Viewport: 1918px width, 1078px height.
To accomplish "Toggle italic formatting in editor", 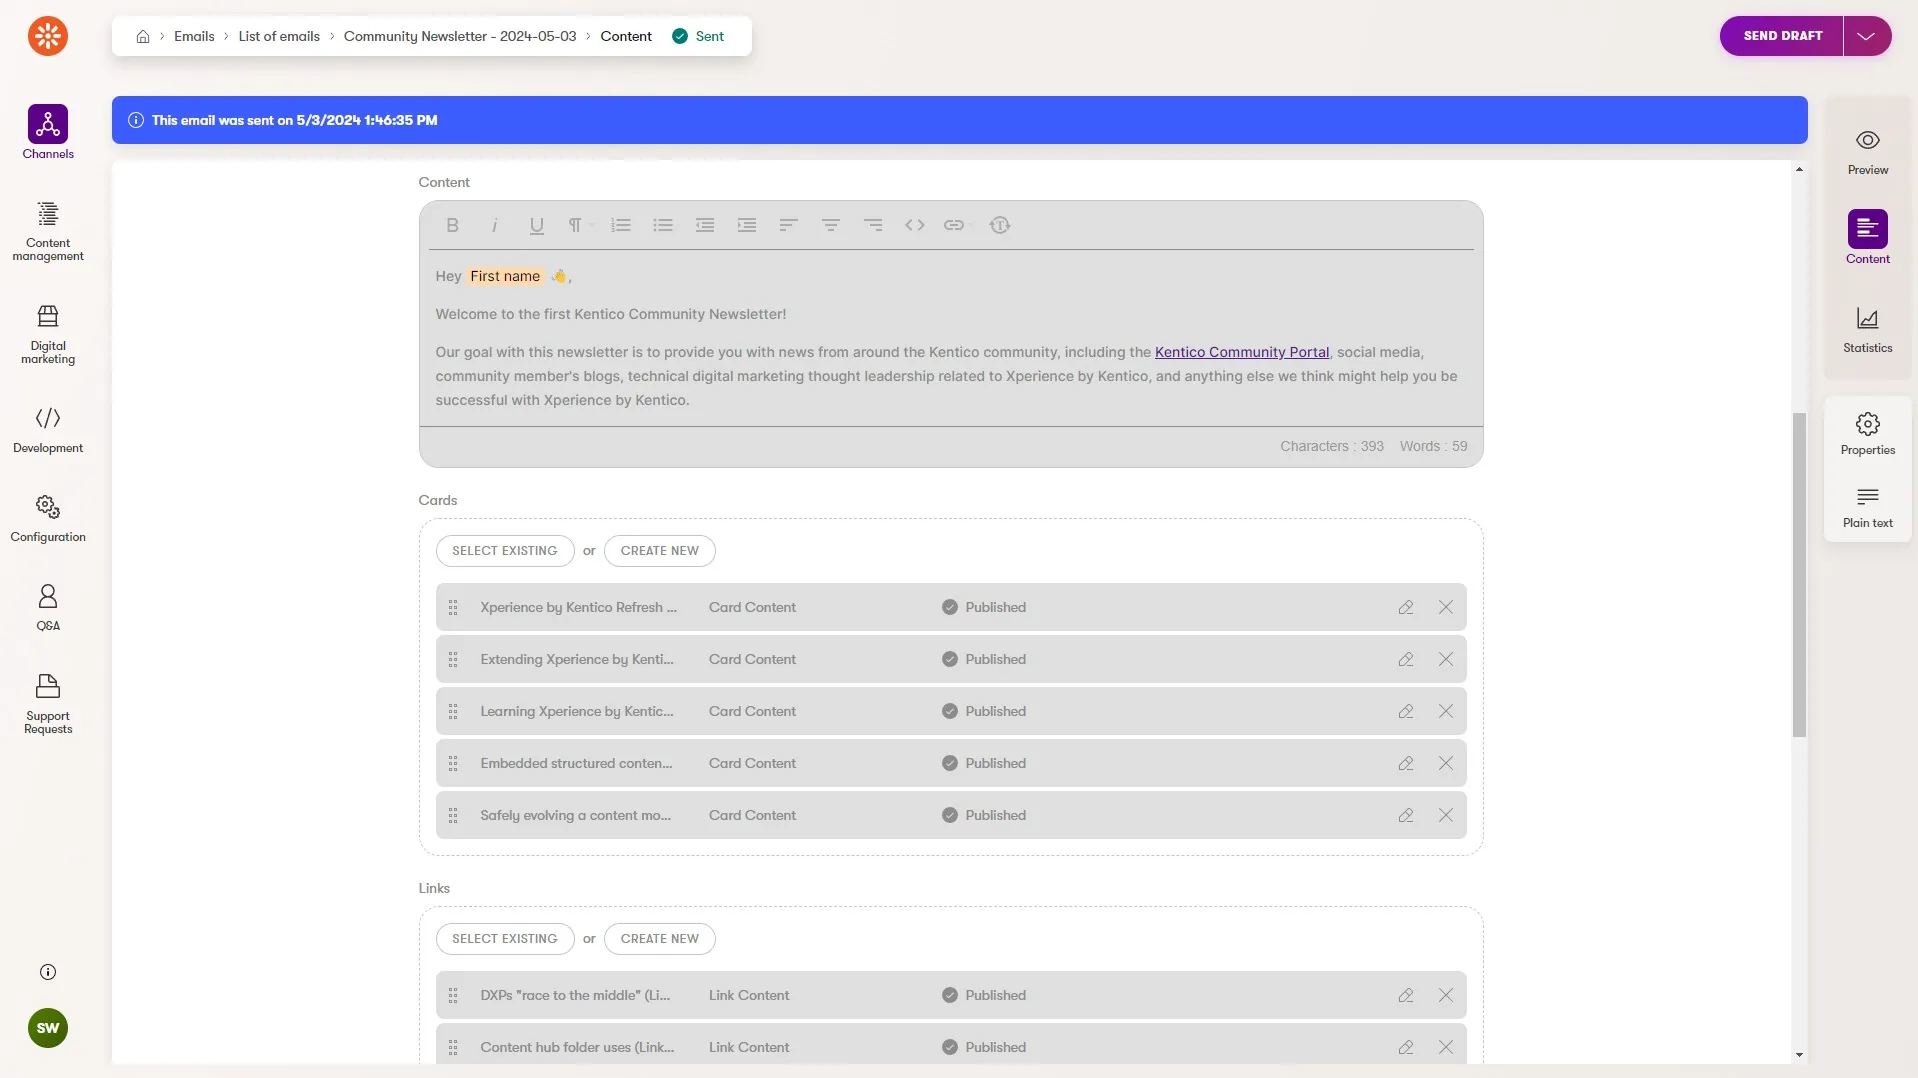I will pos(494,225).
